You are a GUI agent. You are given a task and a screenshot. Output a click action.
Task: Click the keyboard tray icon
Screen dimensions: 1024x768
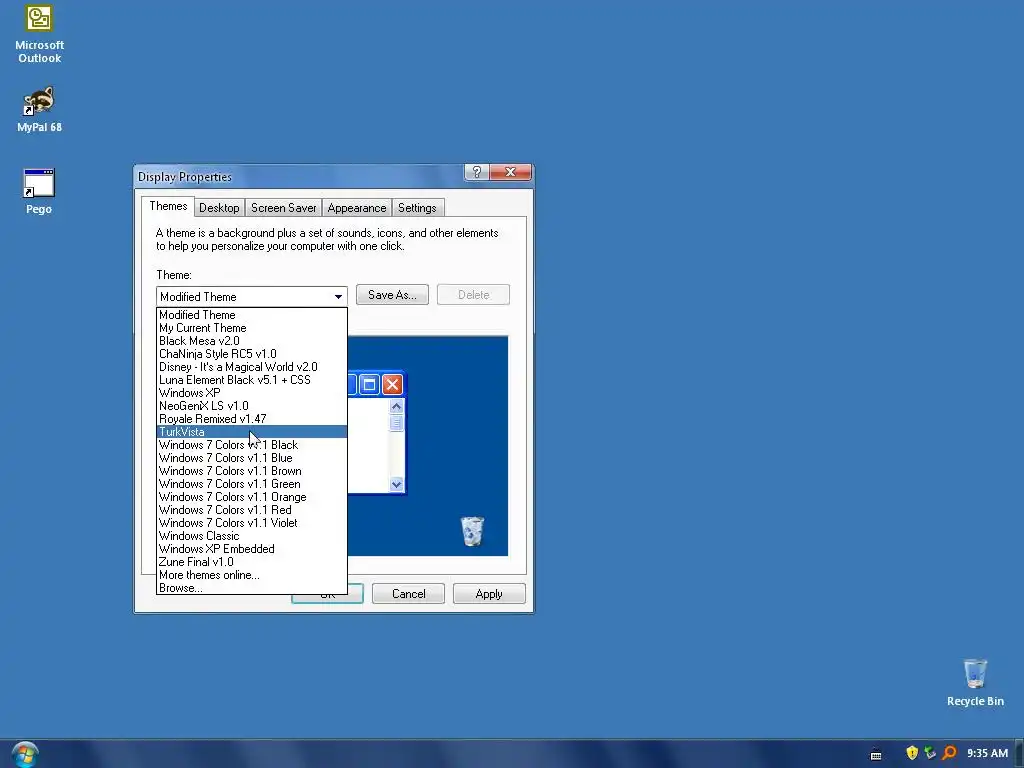pyautogui.click(x=876, y=754)
